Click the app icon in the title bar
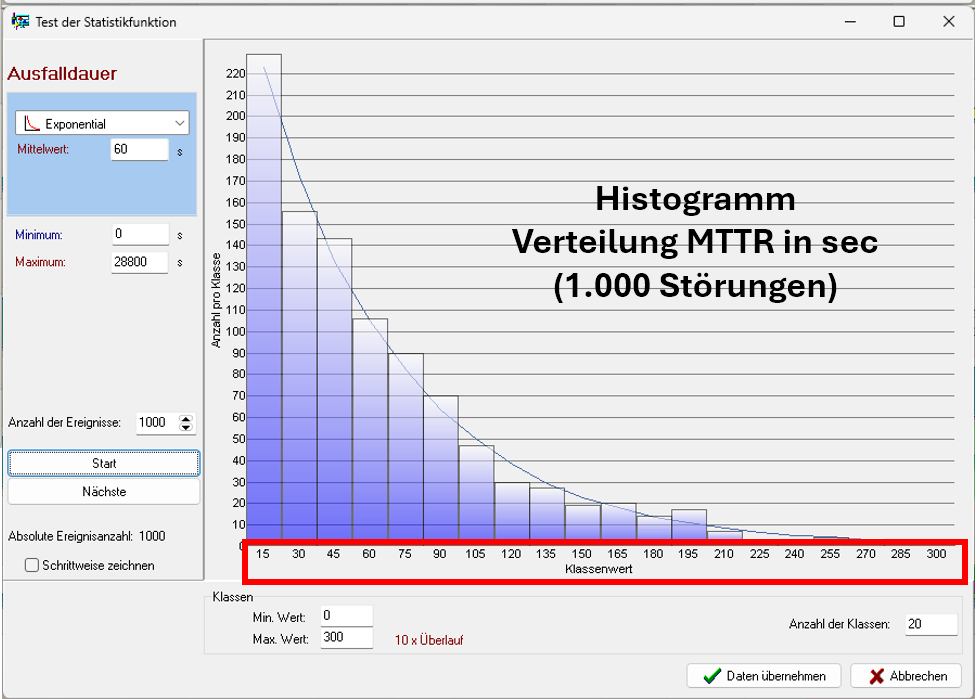The image size is (977, 699). click(19, 21)
